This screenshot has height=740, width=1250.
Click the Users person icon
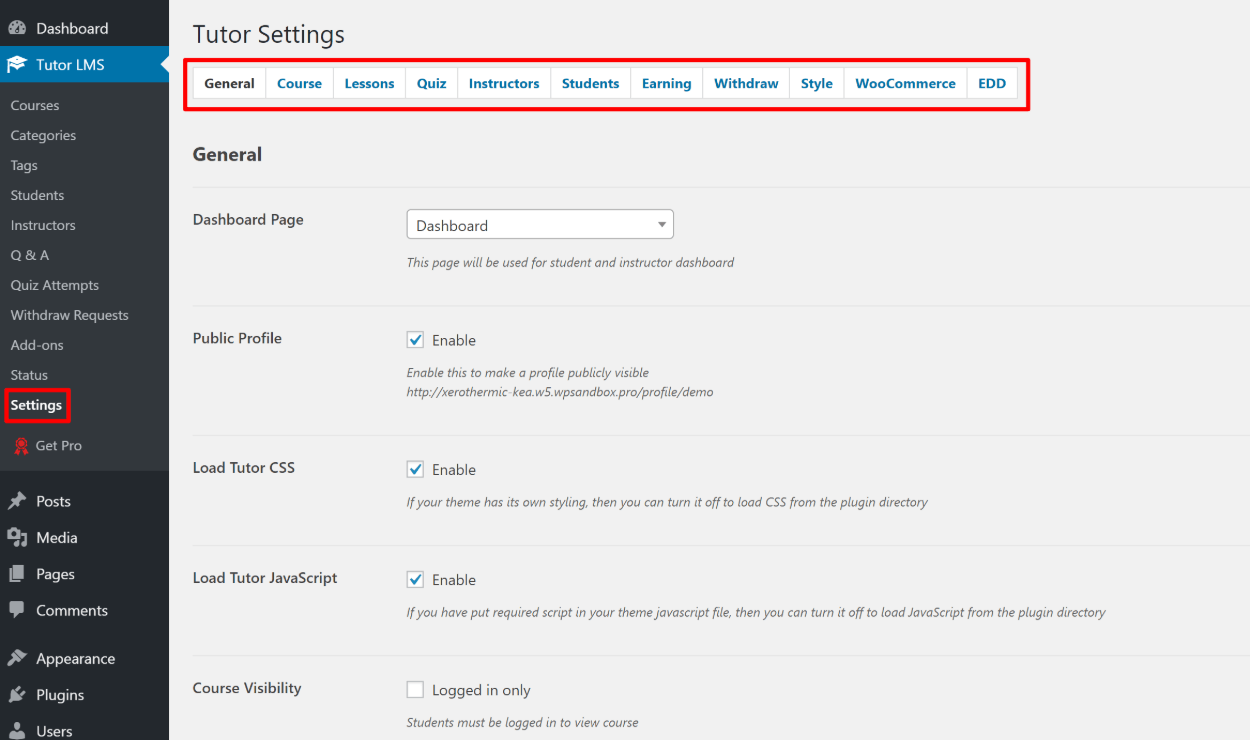[x=17, y=731]
